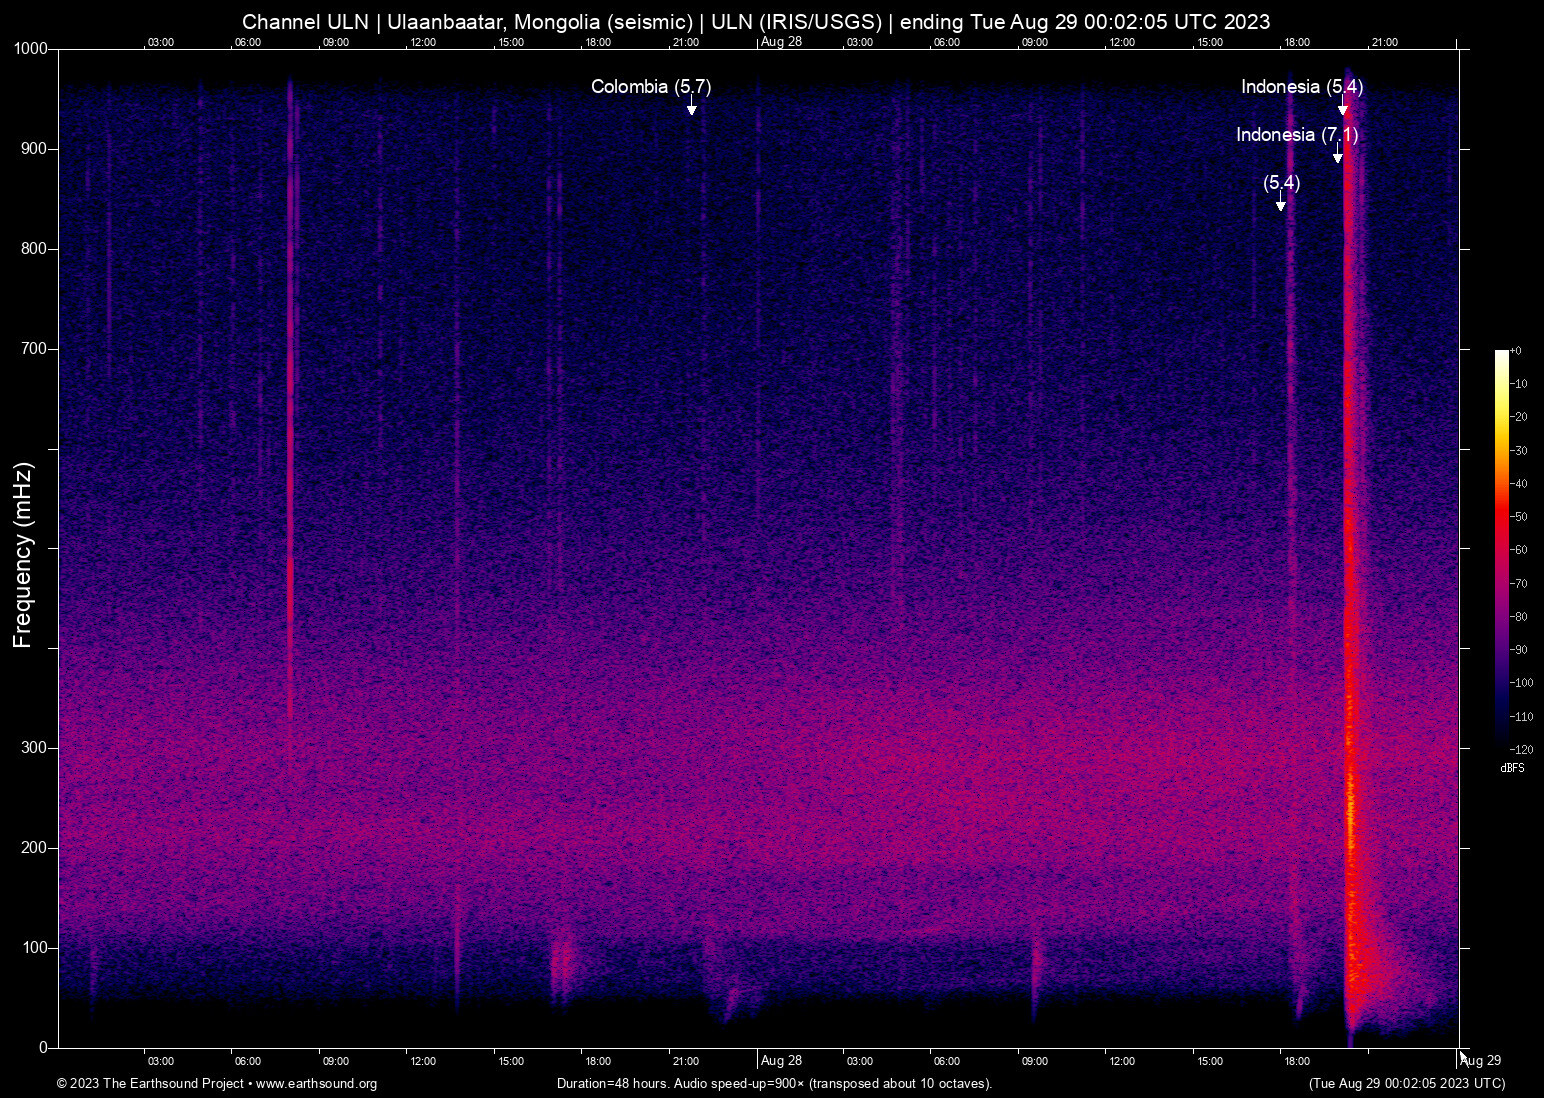Click the 700 frequency axis tick label

(35, 349)
